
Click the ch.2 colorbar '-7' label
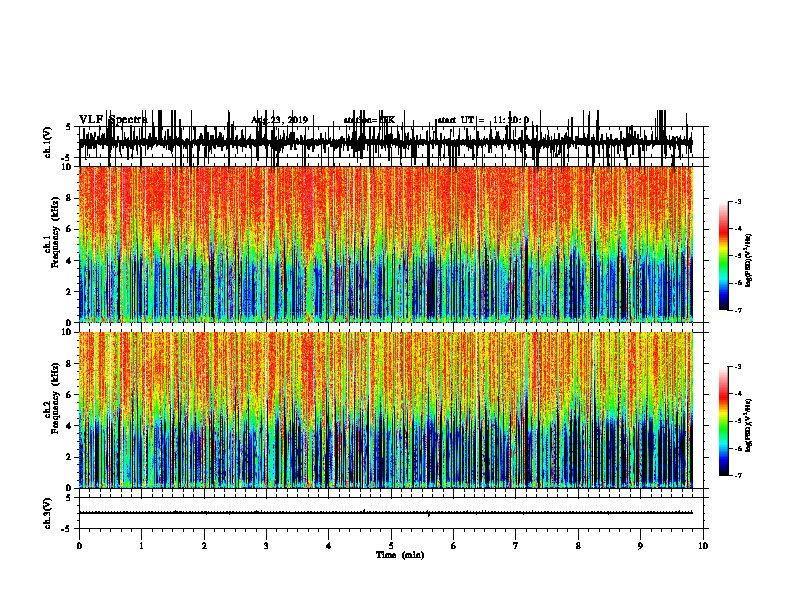click(738, 475)
